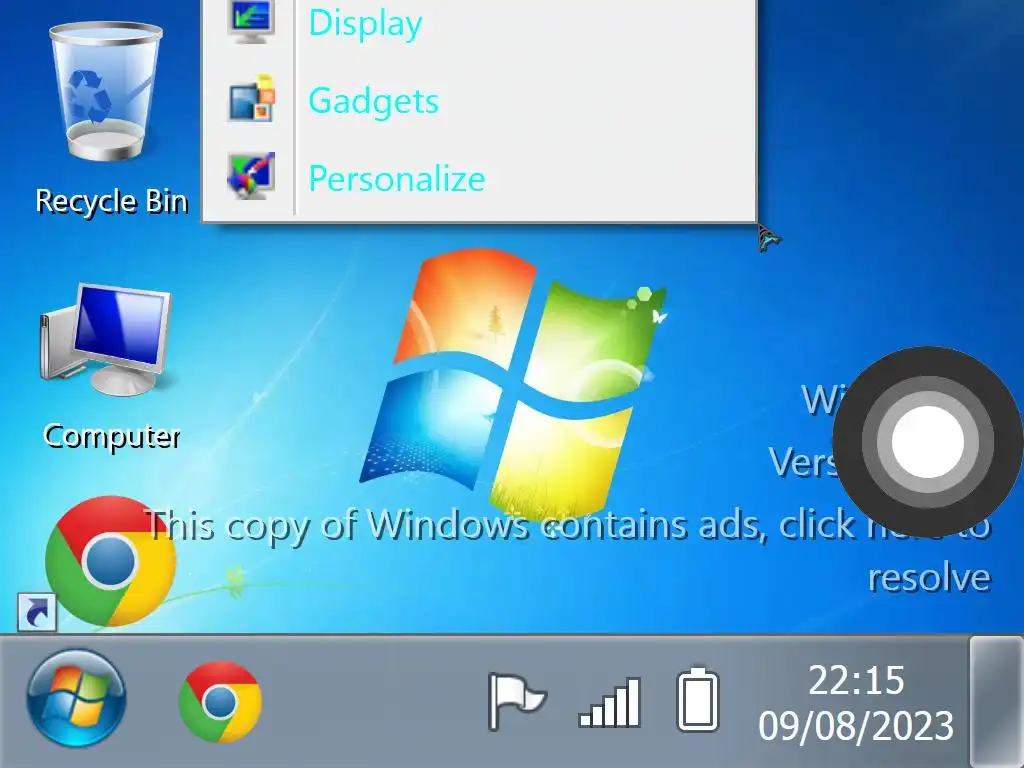
Task: Click the date 09/08/2023 in tray
Action: (x=856, y=726)
